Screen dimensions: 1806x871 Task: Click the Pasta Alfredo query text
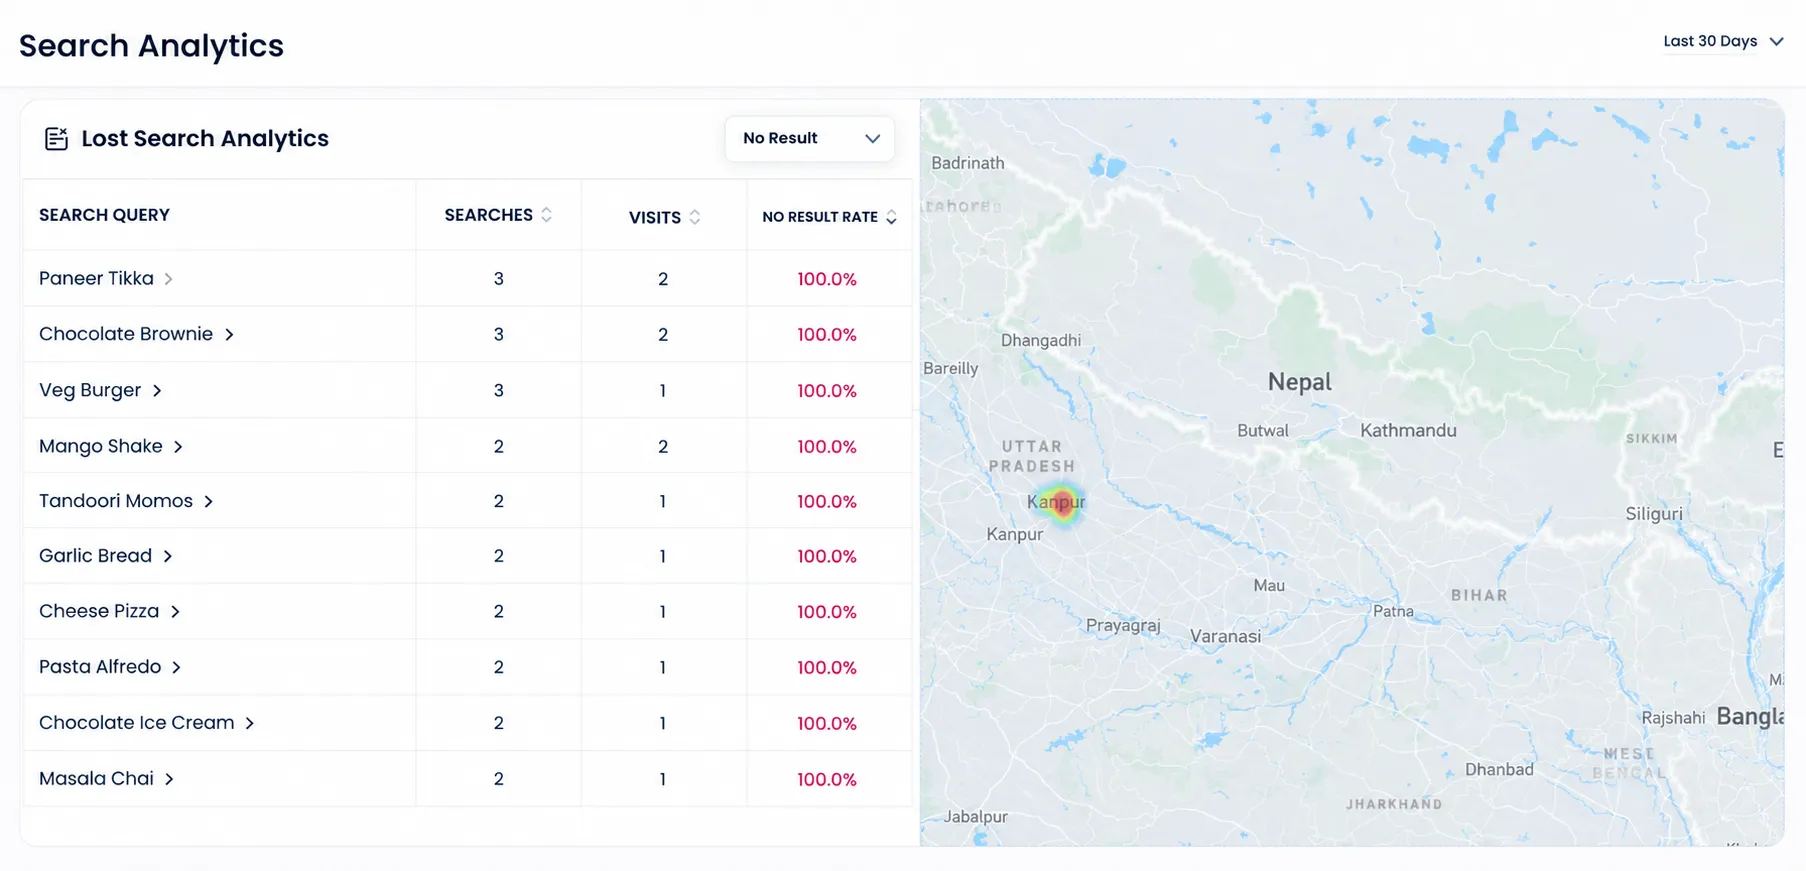[100, 667]
